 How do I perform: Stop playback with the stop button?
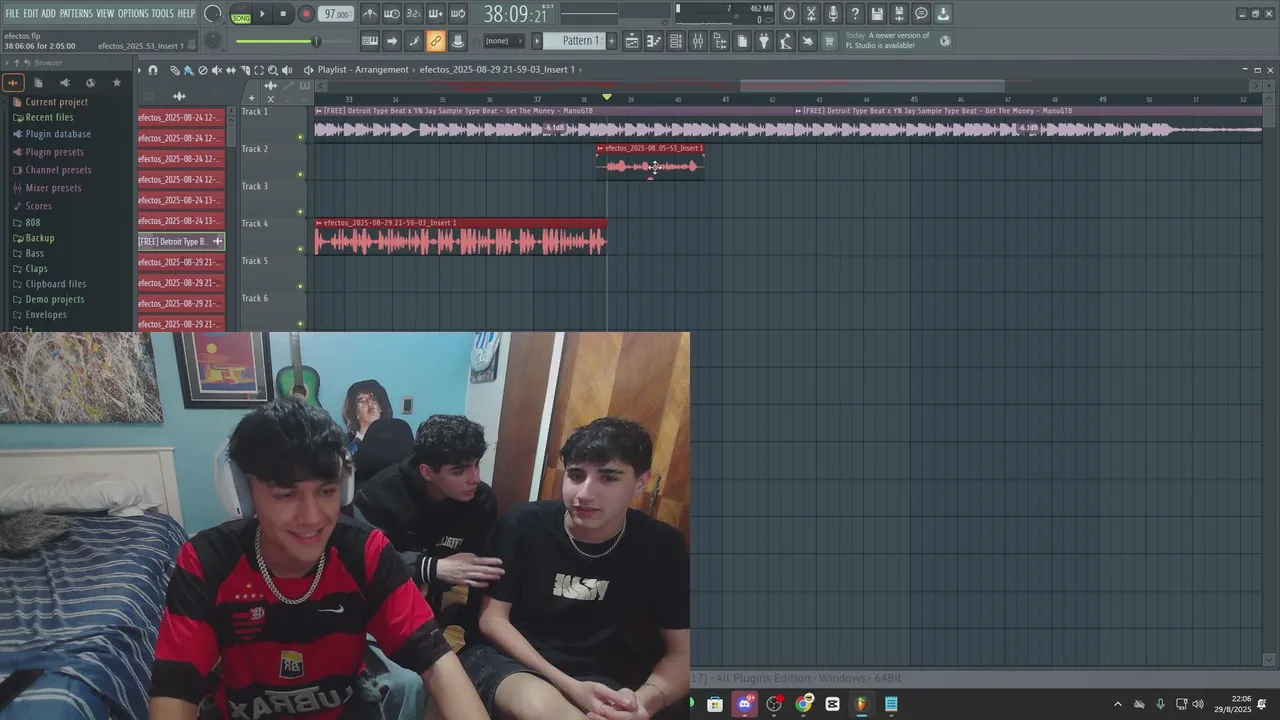pos(283,14)
